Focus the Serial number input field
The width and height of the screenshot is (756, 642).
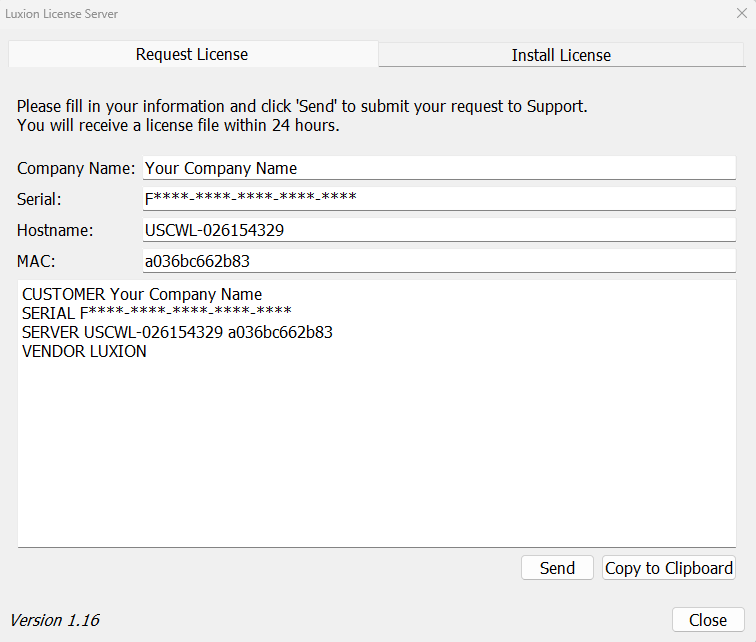(x=439, y=199)
